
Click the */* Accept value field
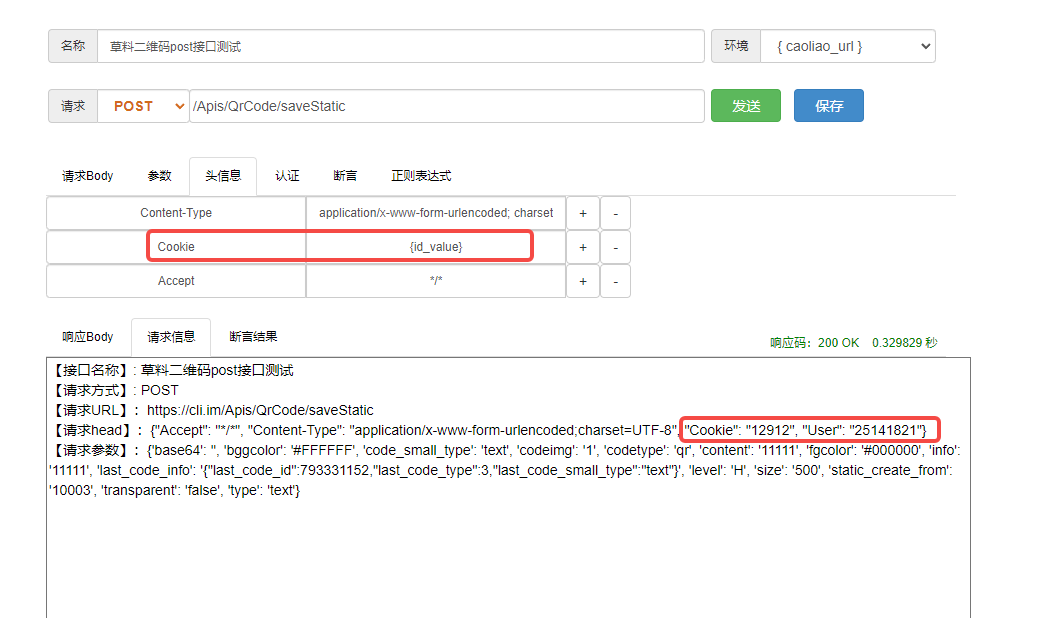coord(436,281)
